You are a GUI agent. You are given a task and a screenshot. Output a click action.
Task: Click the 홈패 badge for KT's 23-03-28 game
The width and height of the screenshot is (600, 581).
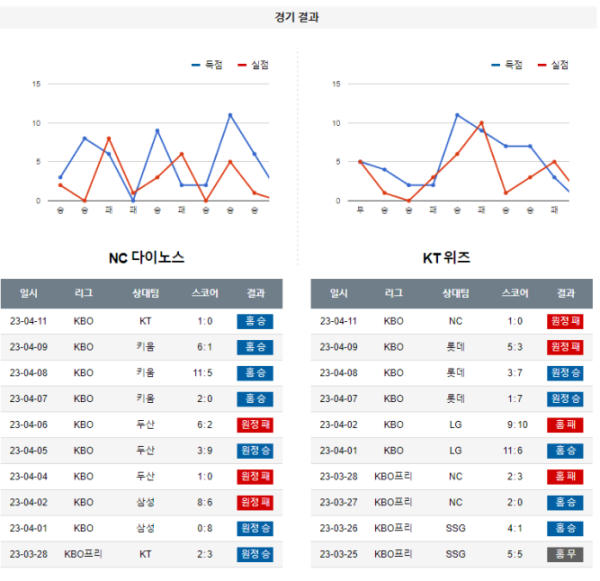[565, 477]
